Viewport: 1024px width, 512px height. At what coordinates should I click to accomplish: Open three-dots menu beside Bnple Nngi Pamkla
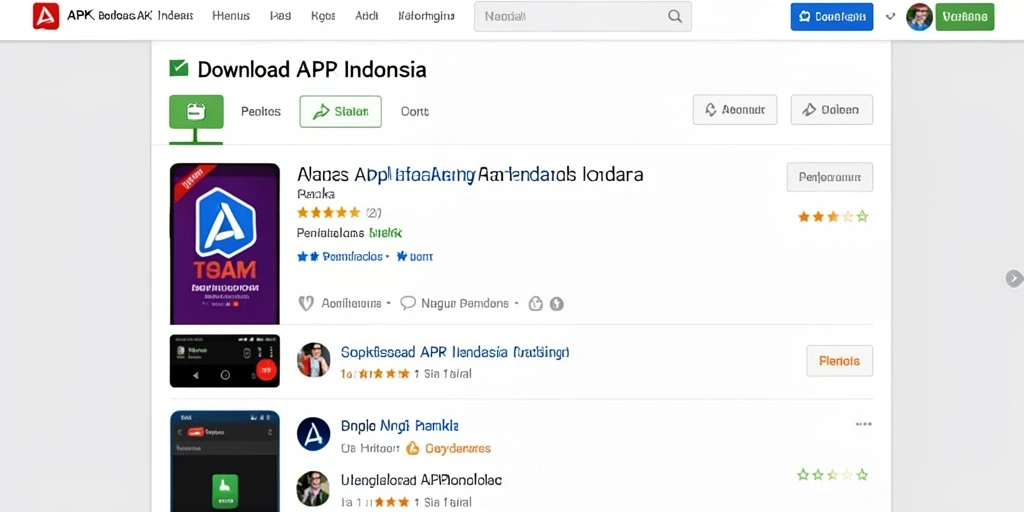863,424
